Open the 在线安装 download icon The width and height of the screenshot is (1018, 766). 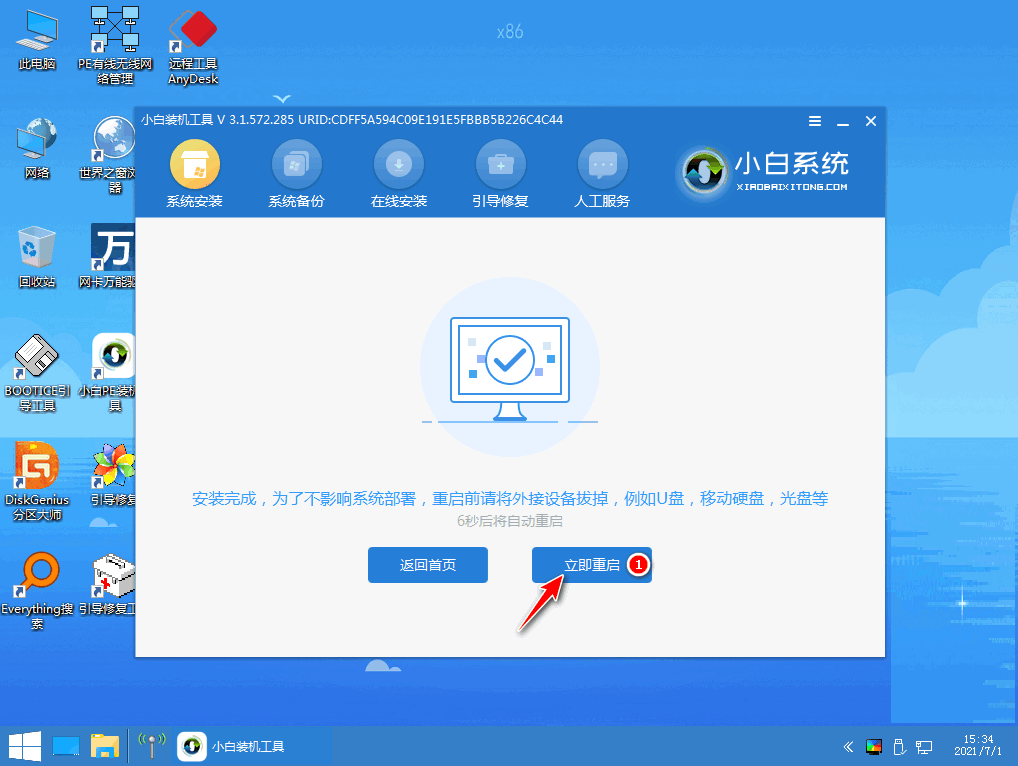399,165
